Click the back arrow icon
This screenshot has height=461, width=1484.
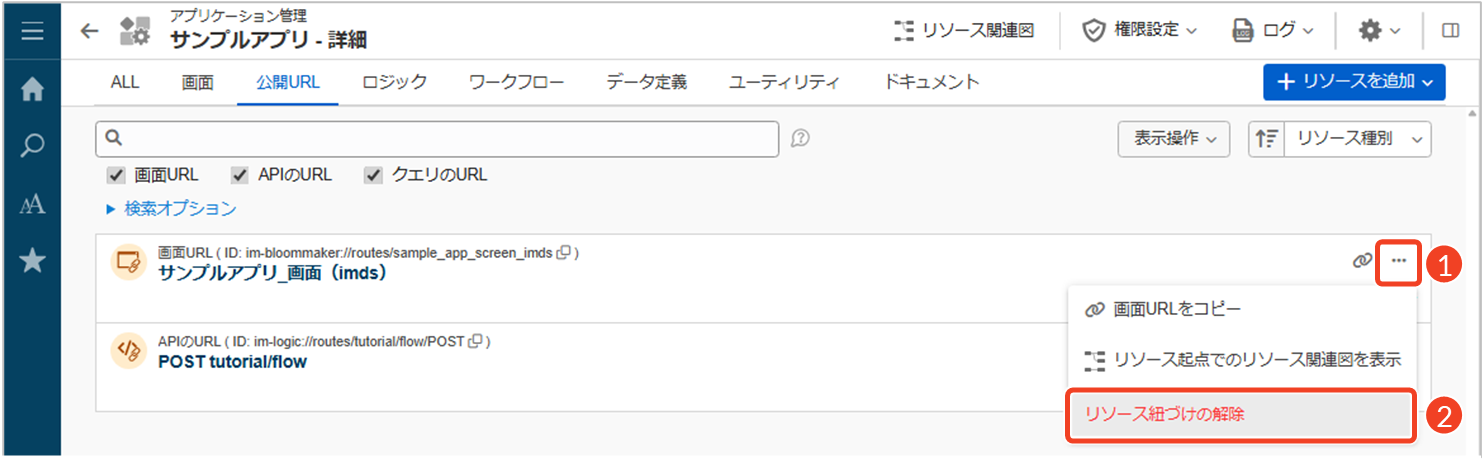[x=90, y=31]
